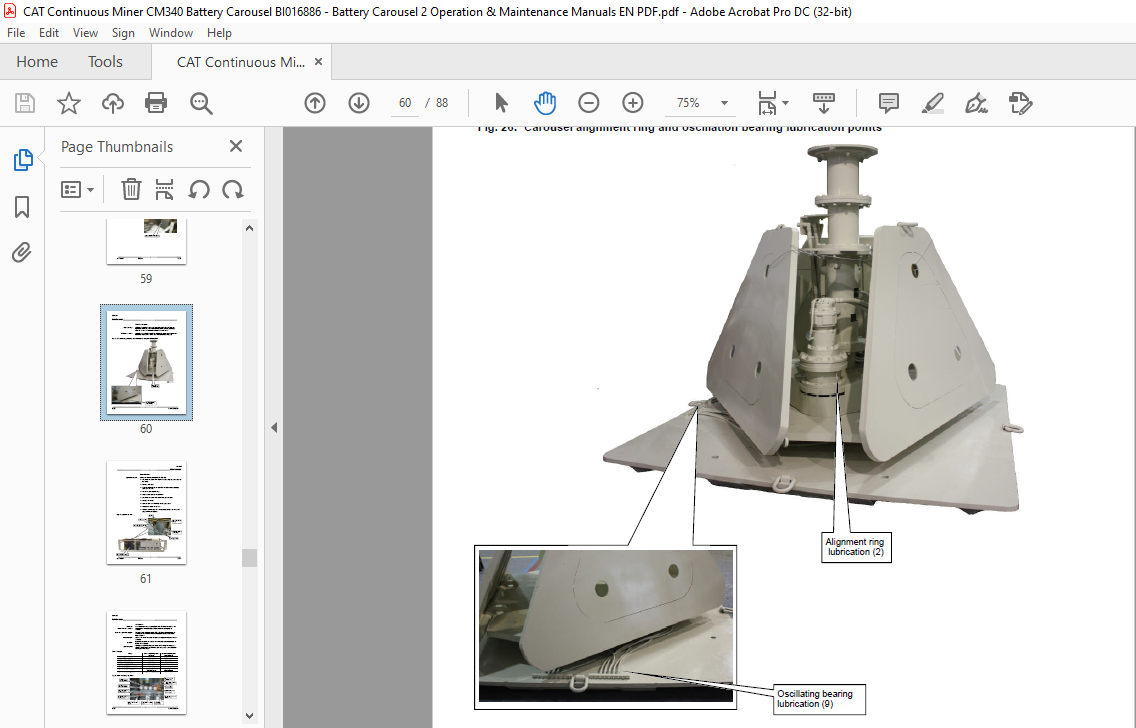Open the find text magnifier
1136x728 pixels.
[x=201, y=103]
